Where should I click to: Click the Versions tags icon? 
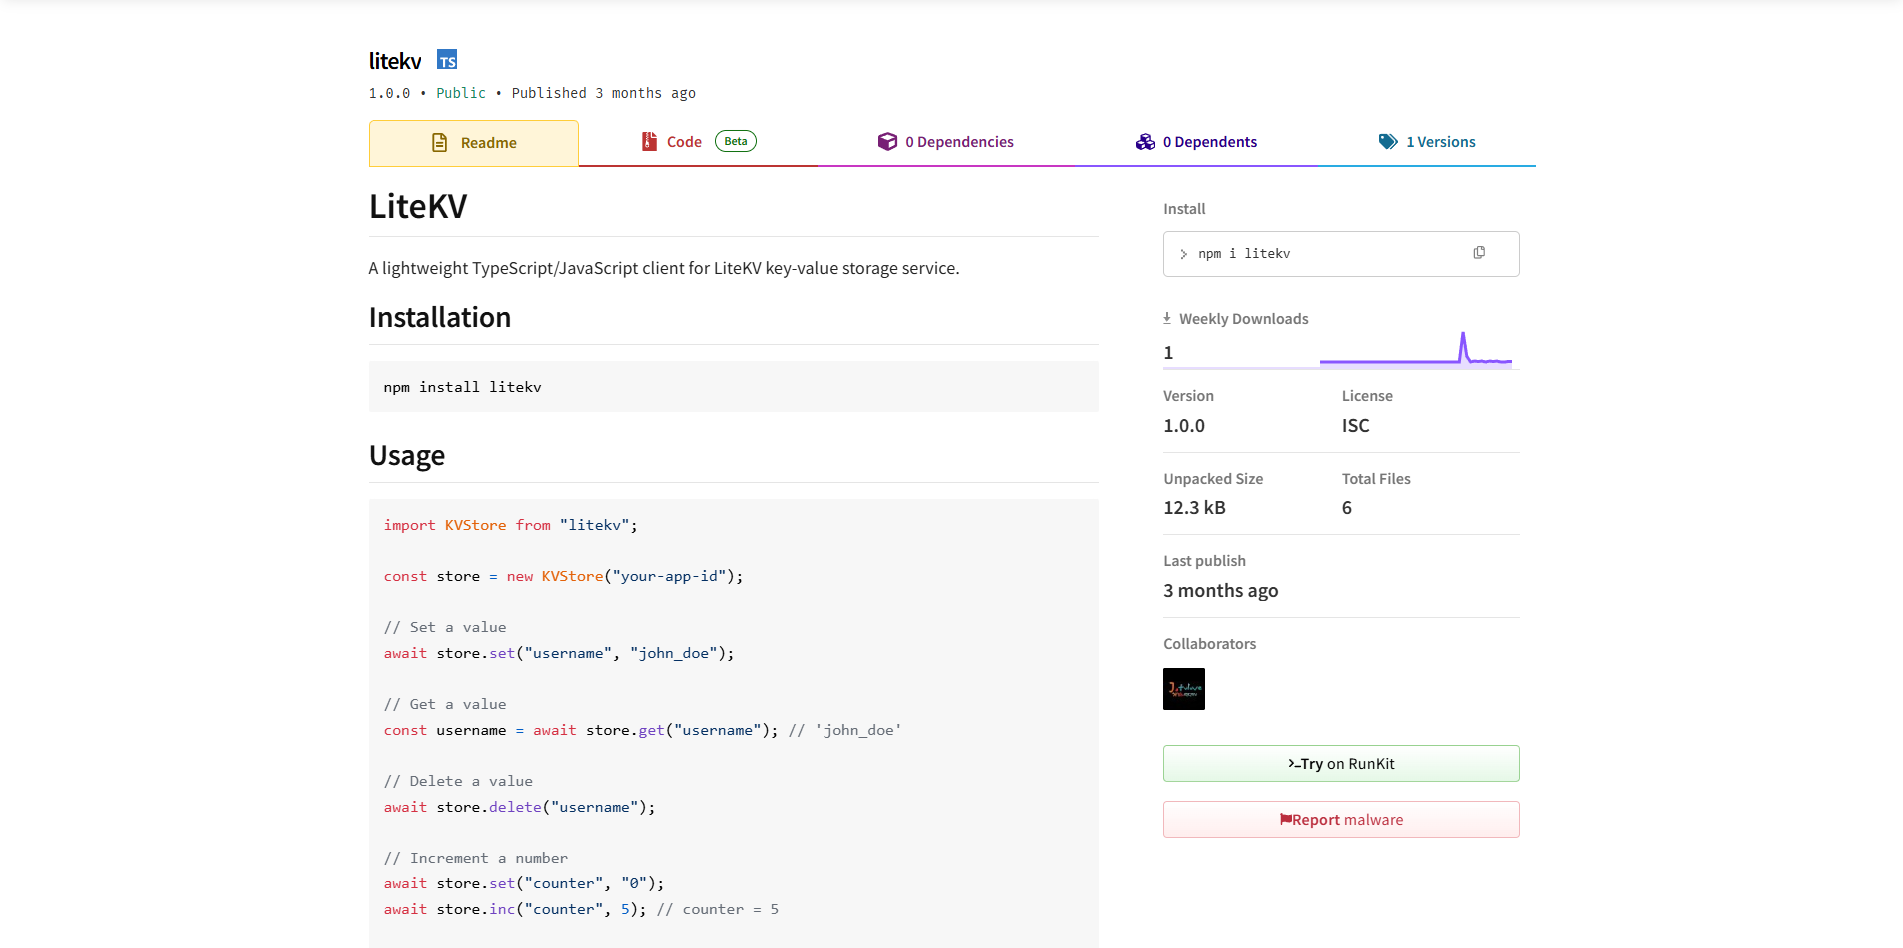1388,142
